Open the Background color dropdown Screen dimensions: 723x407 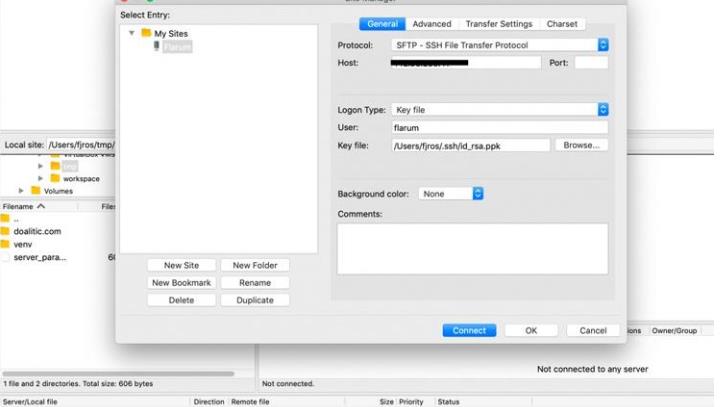pos(477,194)
